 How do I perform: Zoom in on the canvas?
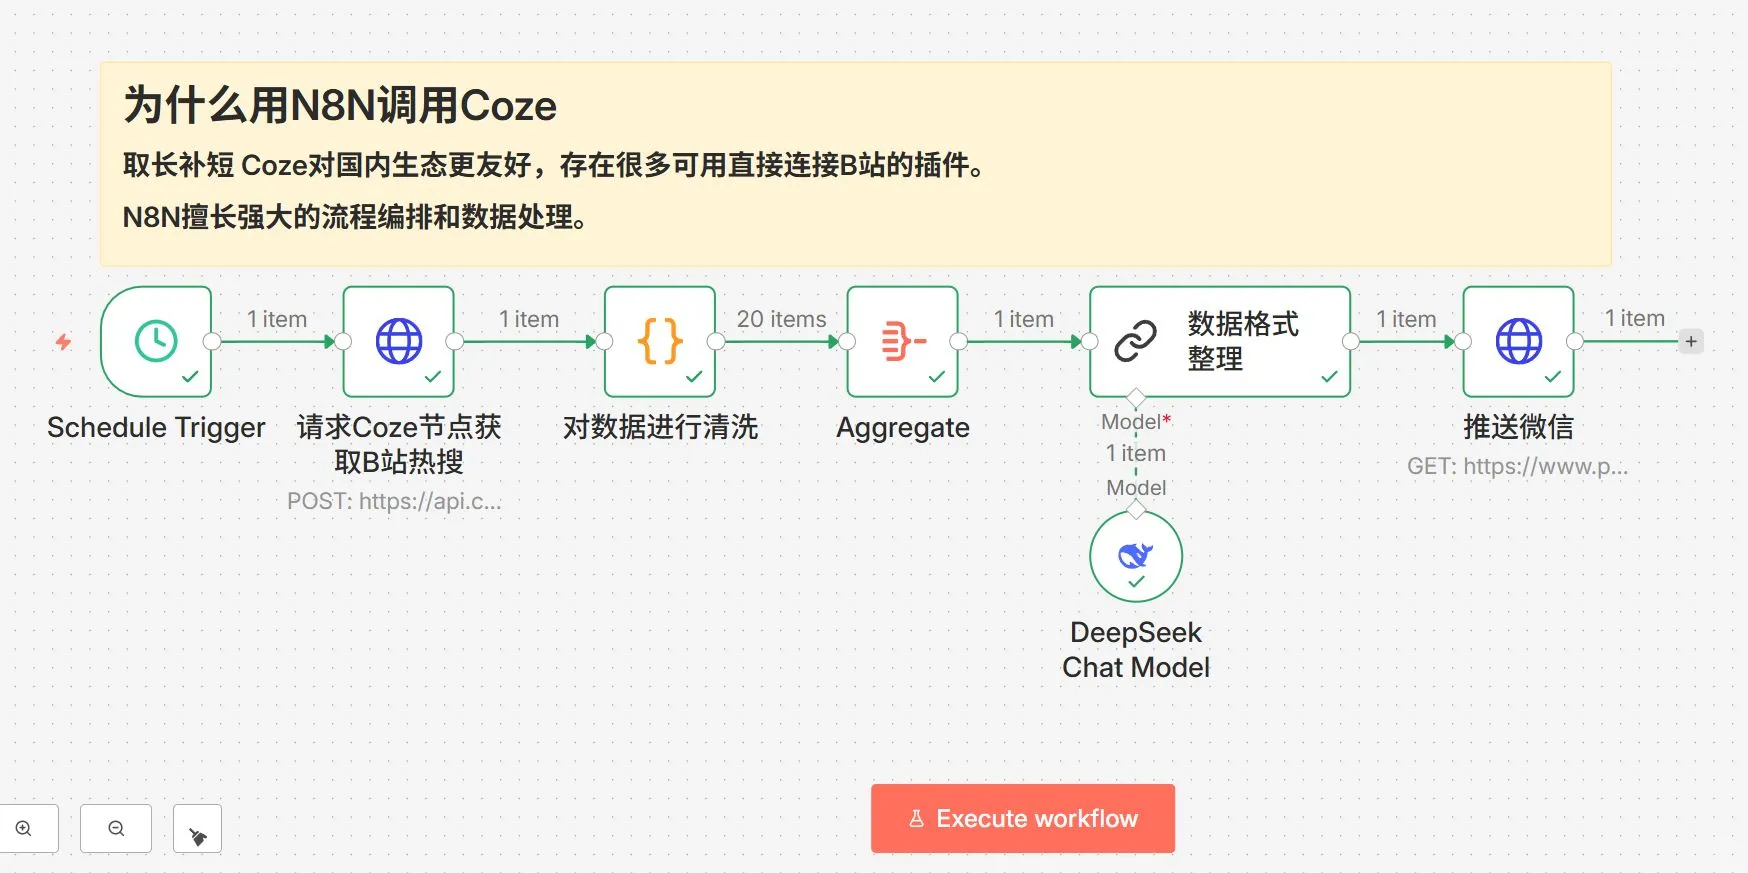tap(24, 828)
